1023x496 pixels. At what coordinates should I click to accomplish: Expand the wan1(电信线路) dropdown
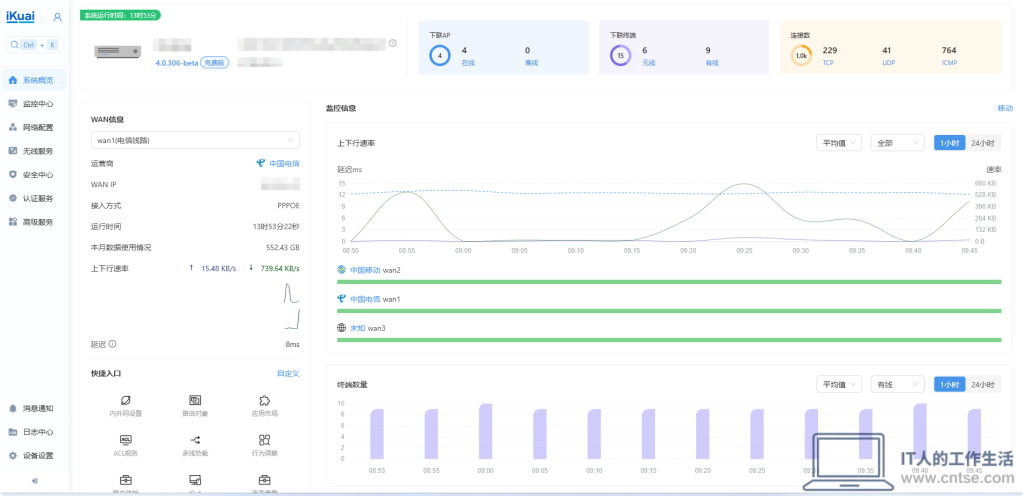pyautogui.click(x=195, y=140)
